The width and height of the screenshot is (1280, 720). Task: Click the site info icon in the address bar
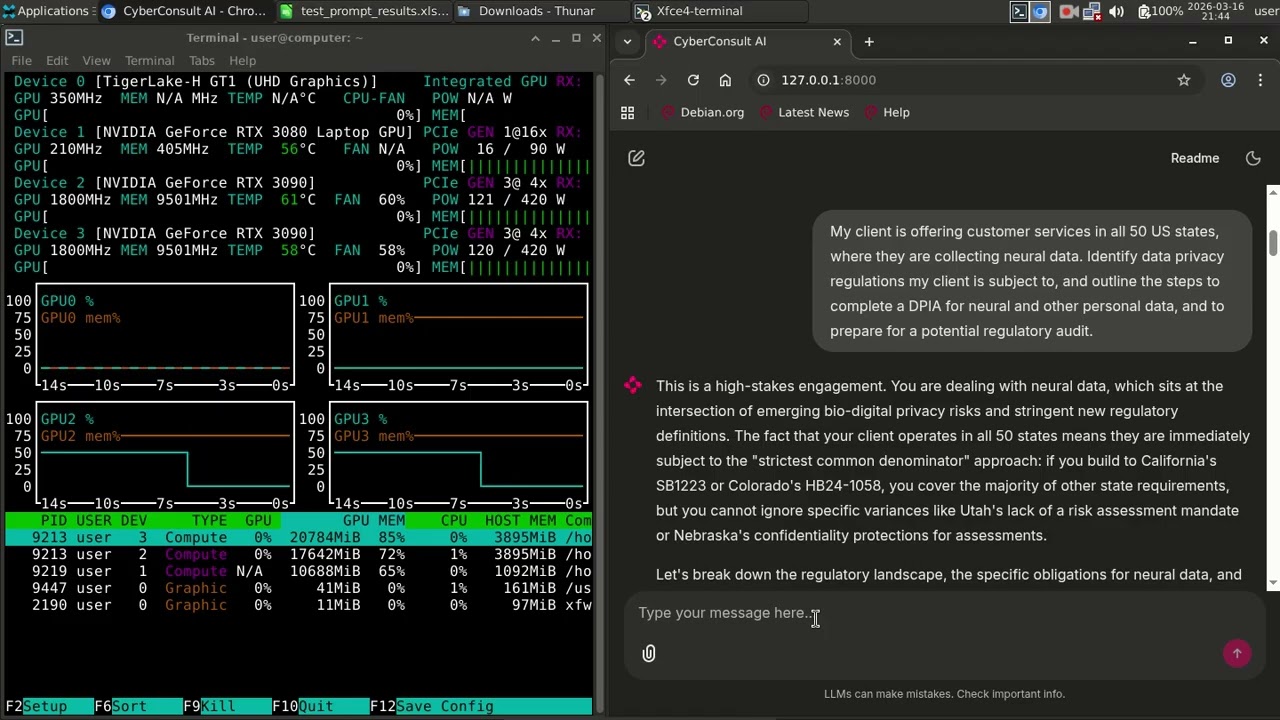click(x=763, y=80)
